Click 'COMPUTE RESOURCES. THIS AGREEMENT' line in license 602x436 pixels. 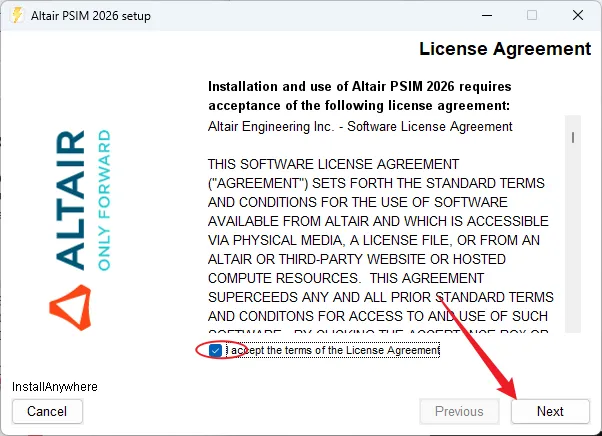[x=346, y=278]
